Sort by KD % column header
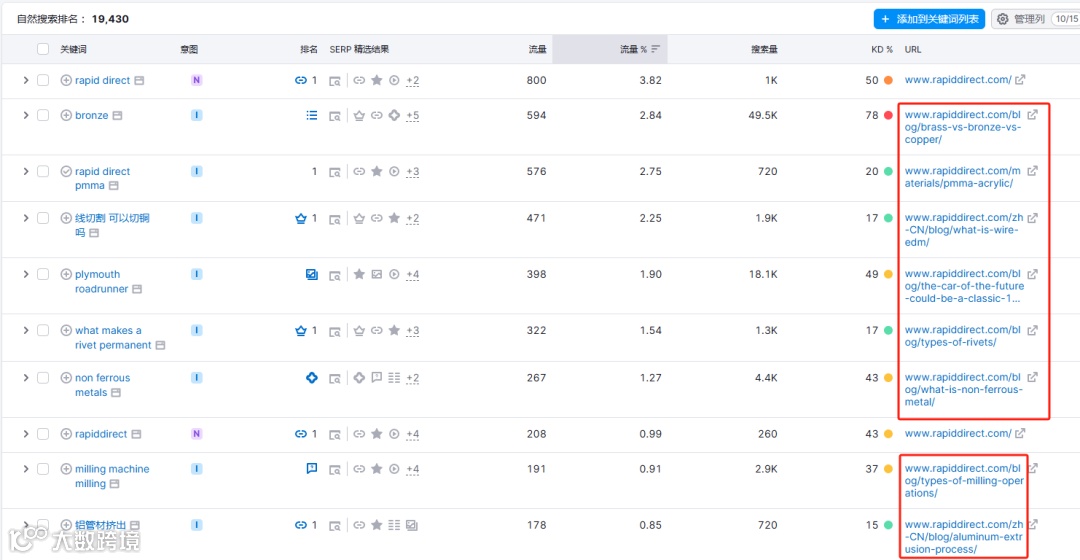This screenshot has height=560, width=1080. click(882, 50)
